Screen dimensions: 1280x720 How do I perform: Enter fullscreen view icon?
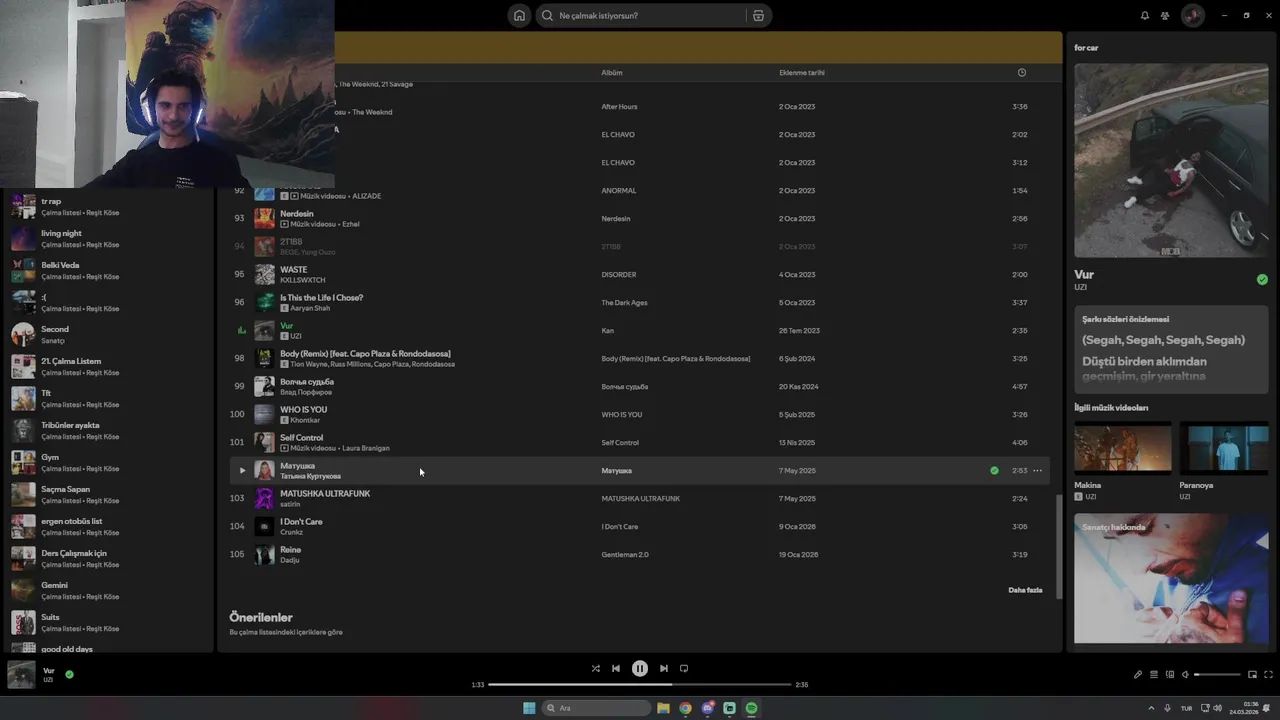point(1269,674)
